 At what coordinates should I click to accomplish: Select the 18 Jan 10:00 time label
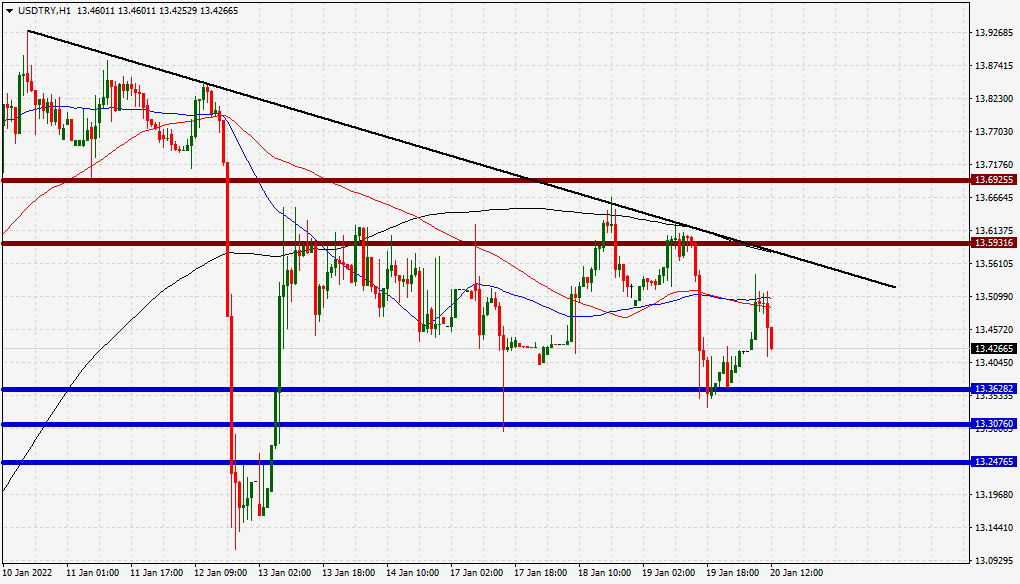click(604, 573)
